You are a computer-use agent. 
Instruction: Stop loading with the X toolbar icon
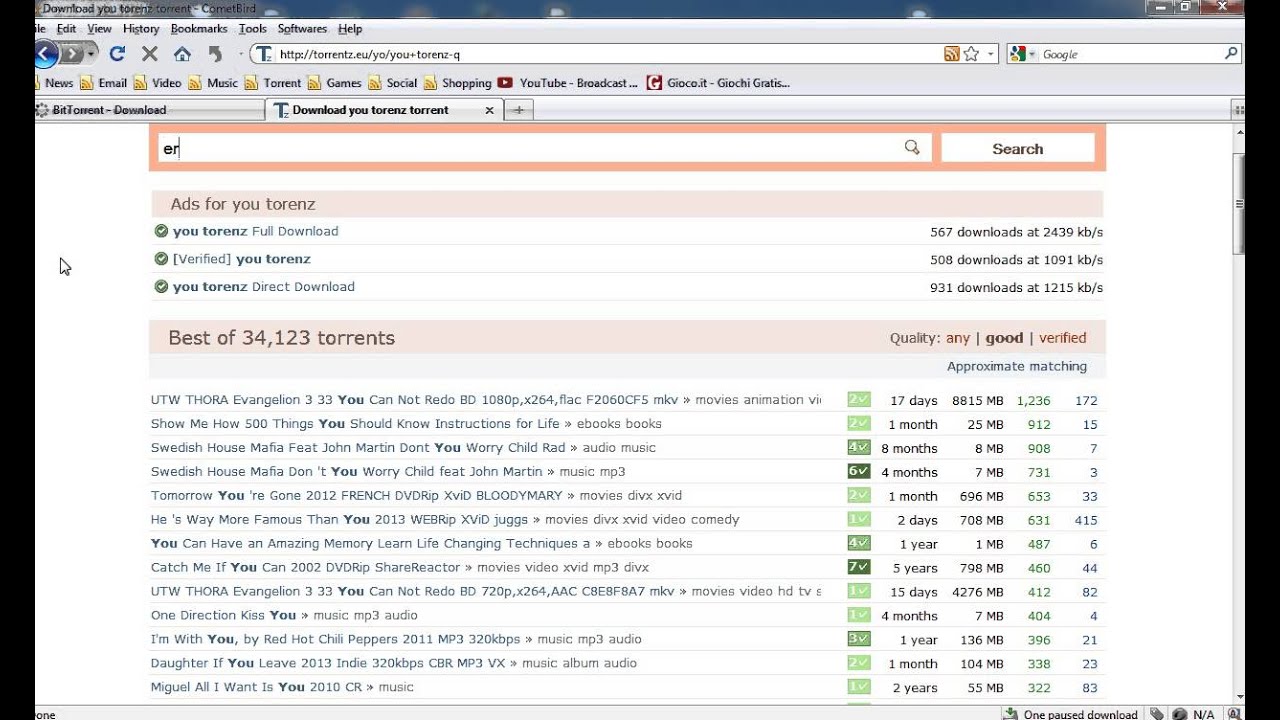150,54
